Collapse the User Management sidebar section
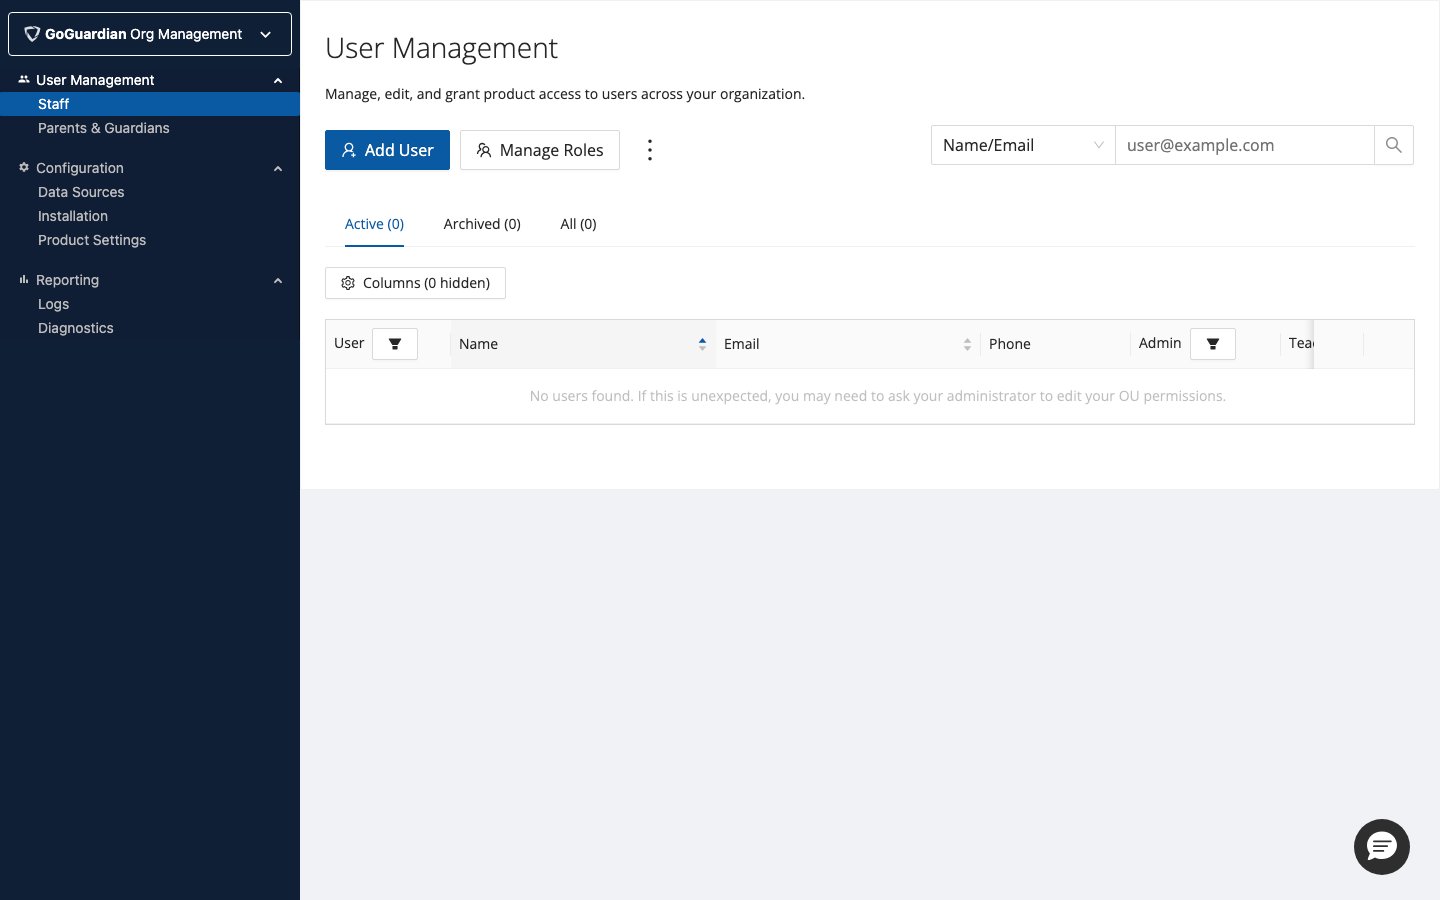The image size is (1440, 900). coord(278,81)
